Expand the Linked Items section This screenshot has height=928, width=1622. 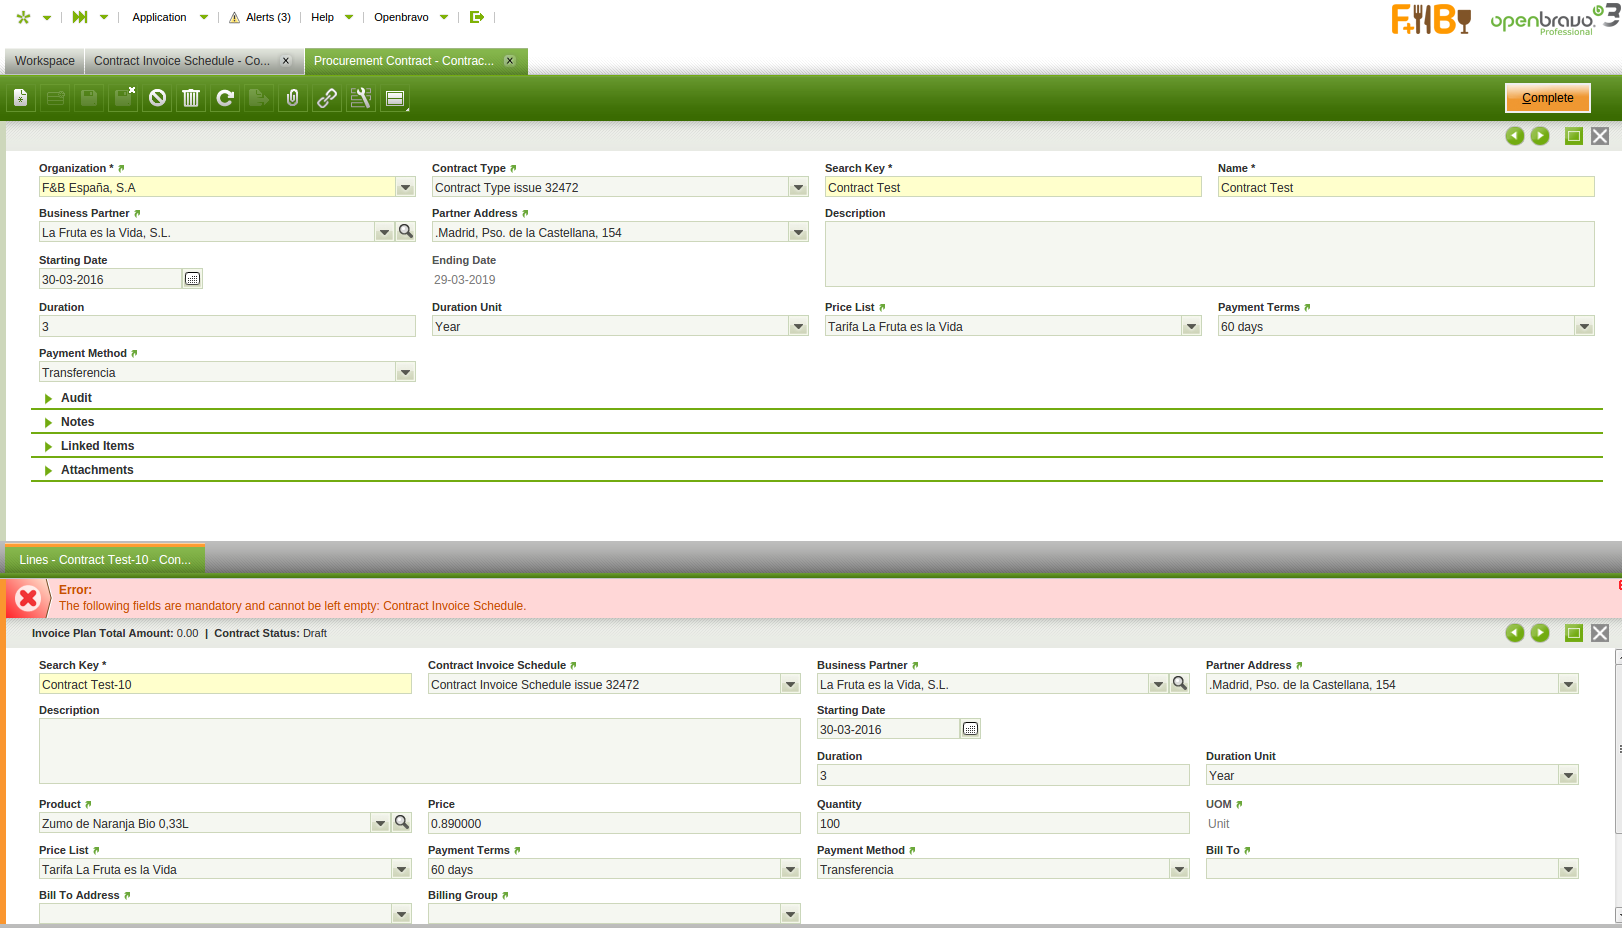click(x=97, y=446)
